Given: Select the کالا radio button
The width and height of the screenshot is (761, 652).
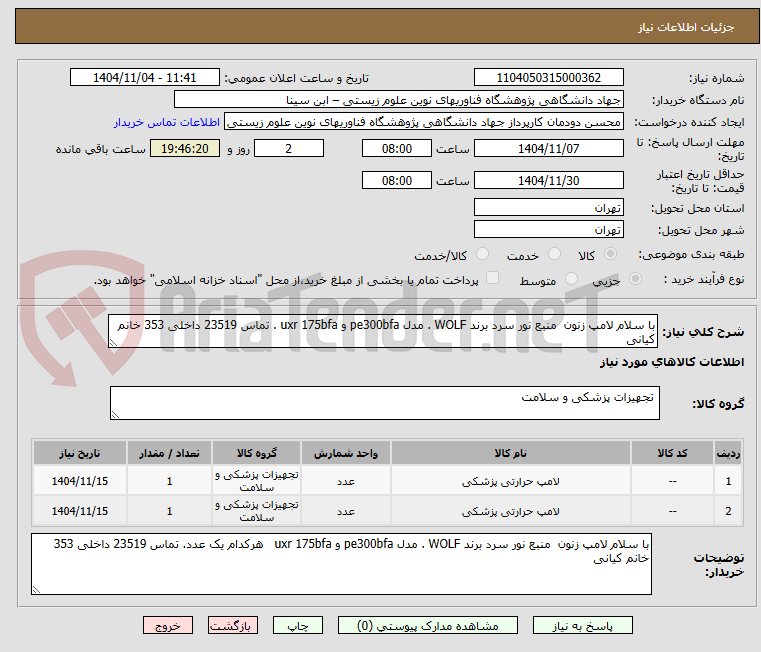Looking at the screenshot, I should (611, 253).
